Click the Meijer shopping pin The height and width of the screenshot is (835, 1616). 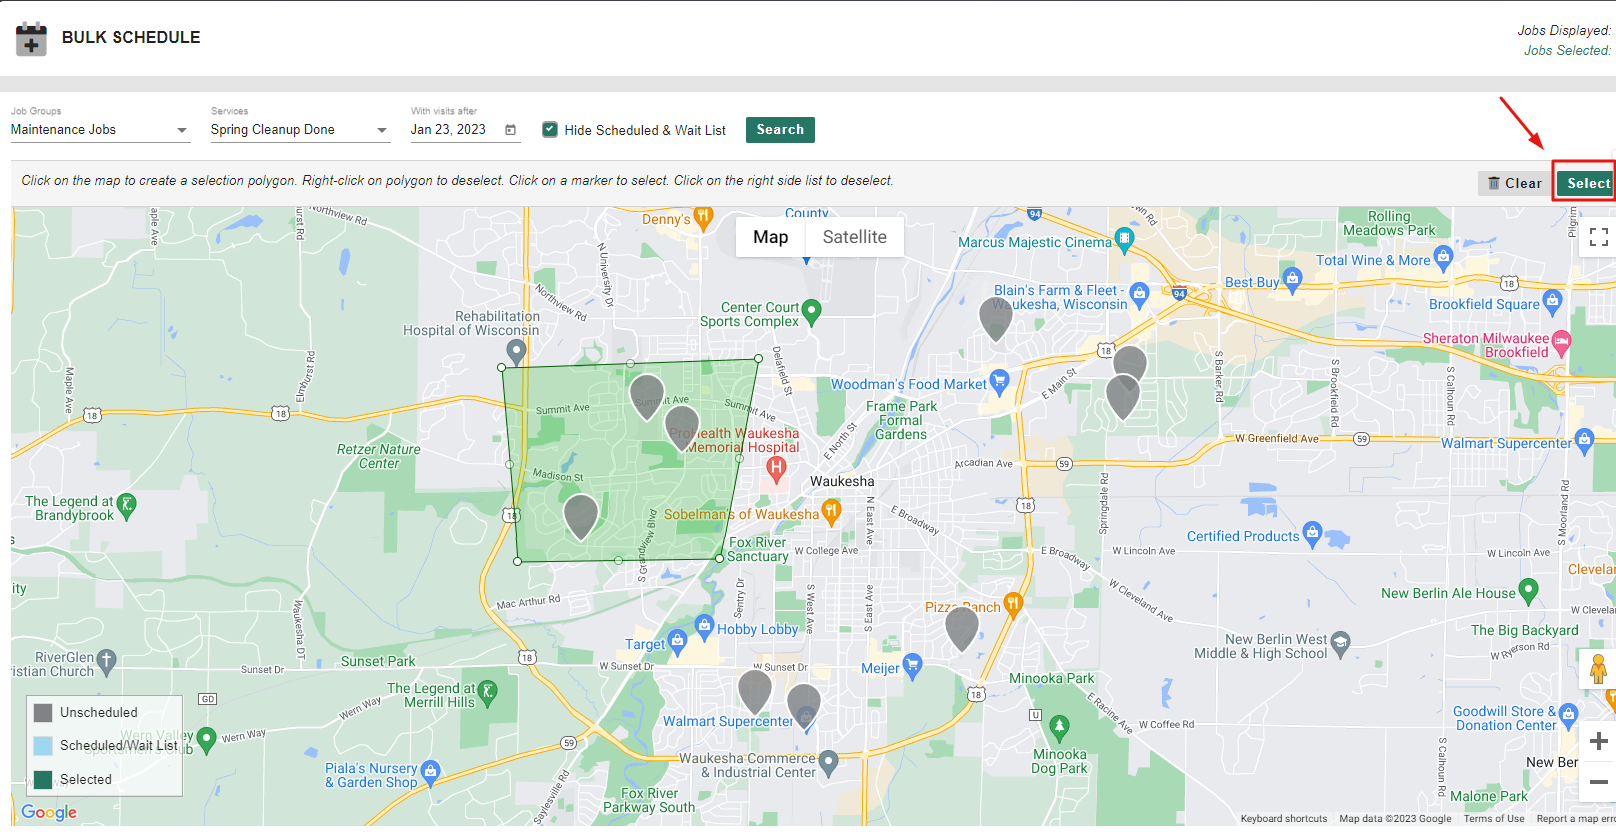pos(912,664)
